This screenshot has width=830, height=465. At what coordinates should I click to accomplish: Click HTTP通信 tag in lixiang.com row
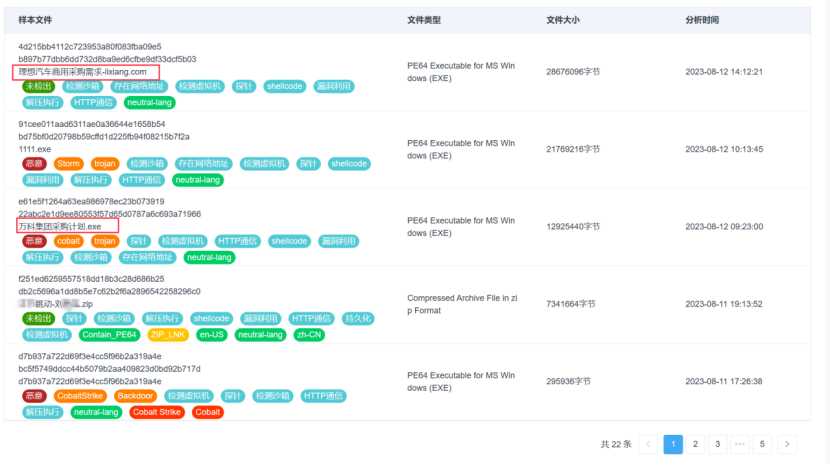(93, 103)
